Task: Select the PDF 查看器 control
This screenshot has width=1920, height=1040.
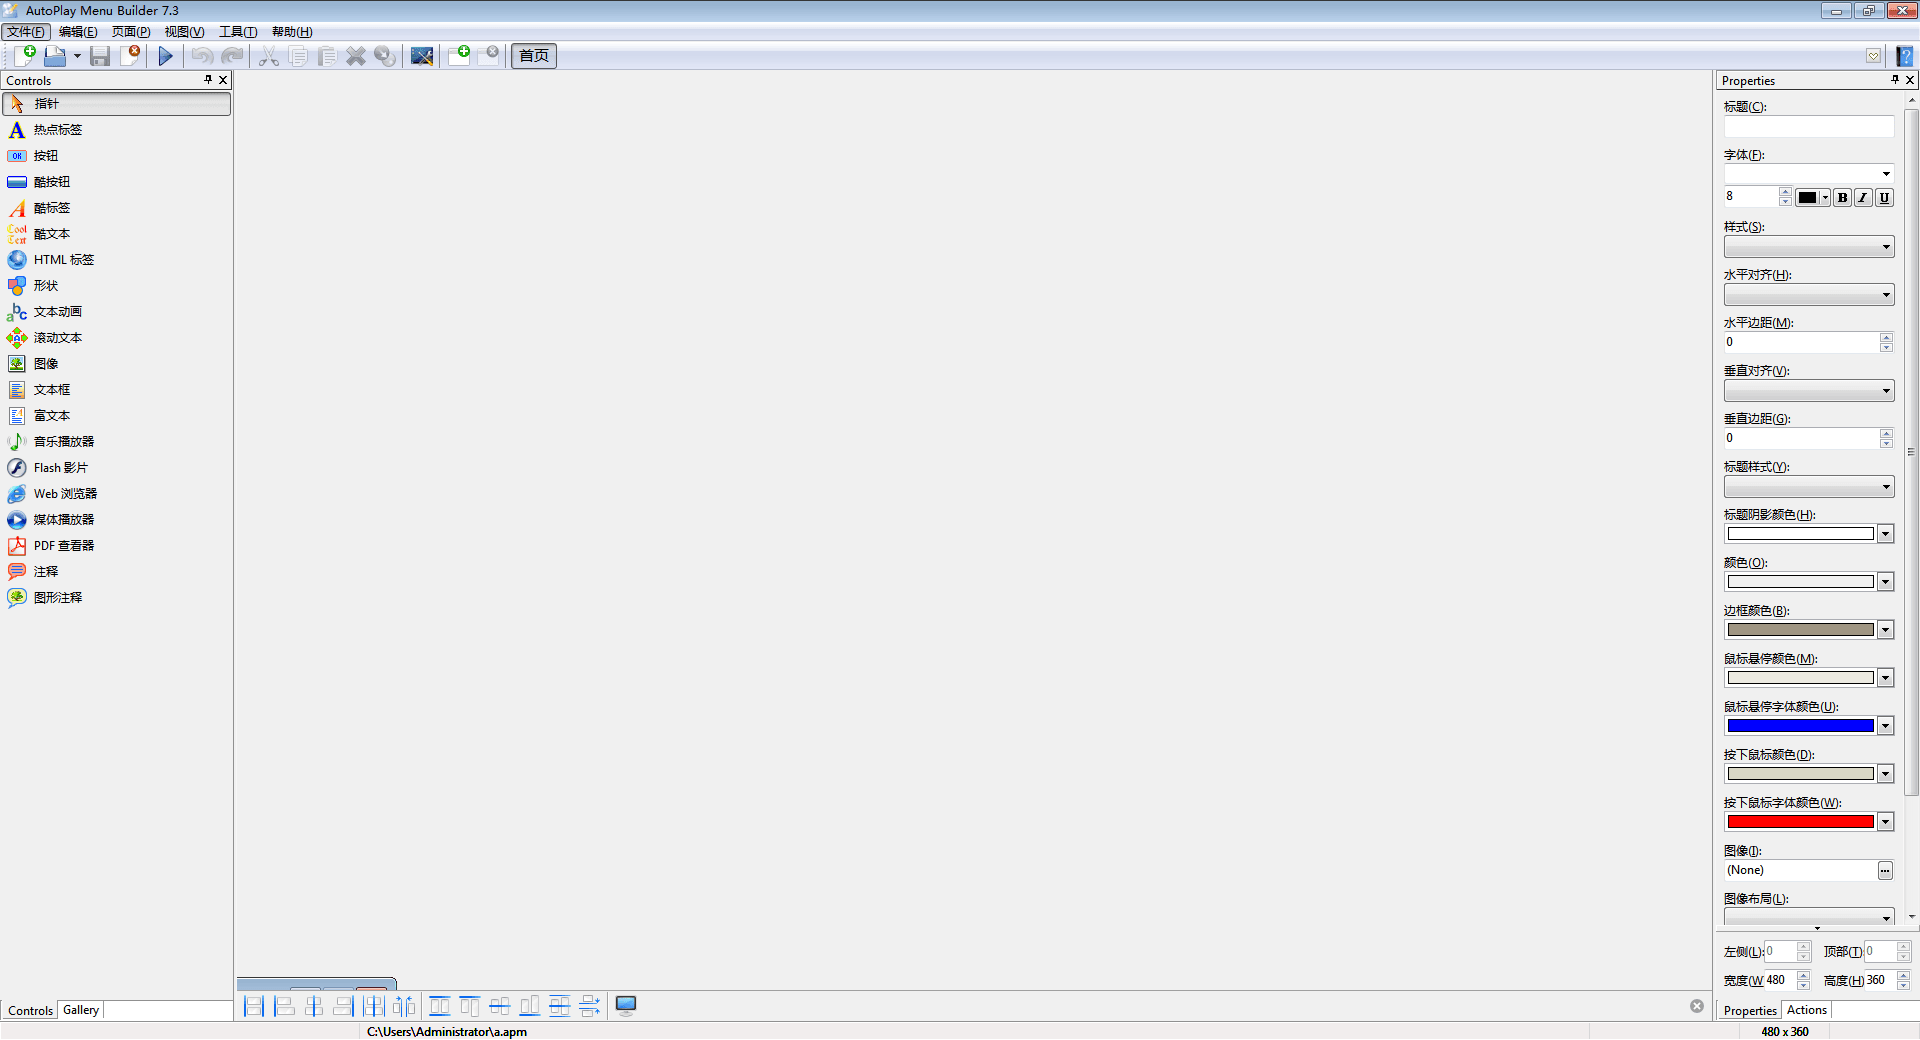Action: [x=117, y=546]
